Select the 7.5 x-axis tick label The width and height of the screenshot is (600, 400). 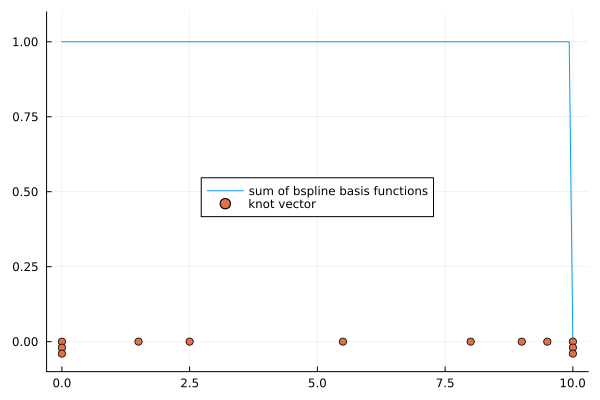(445, 383)
